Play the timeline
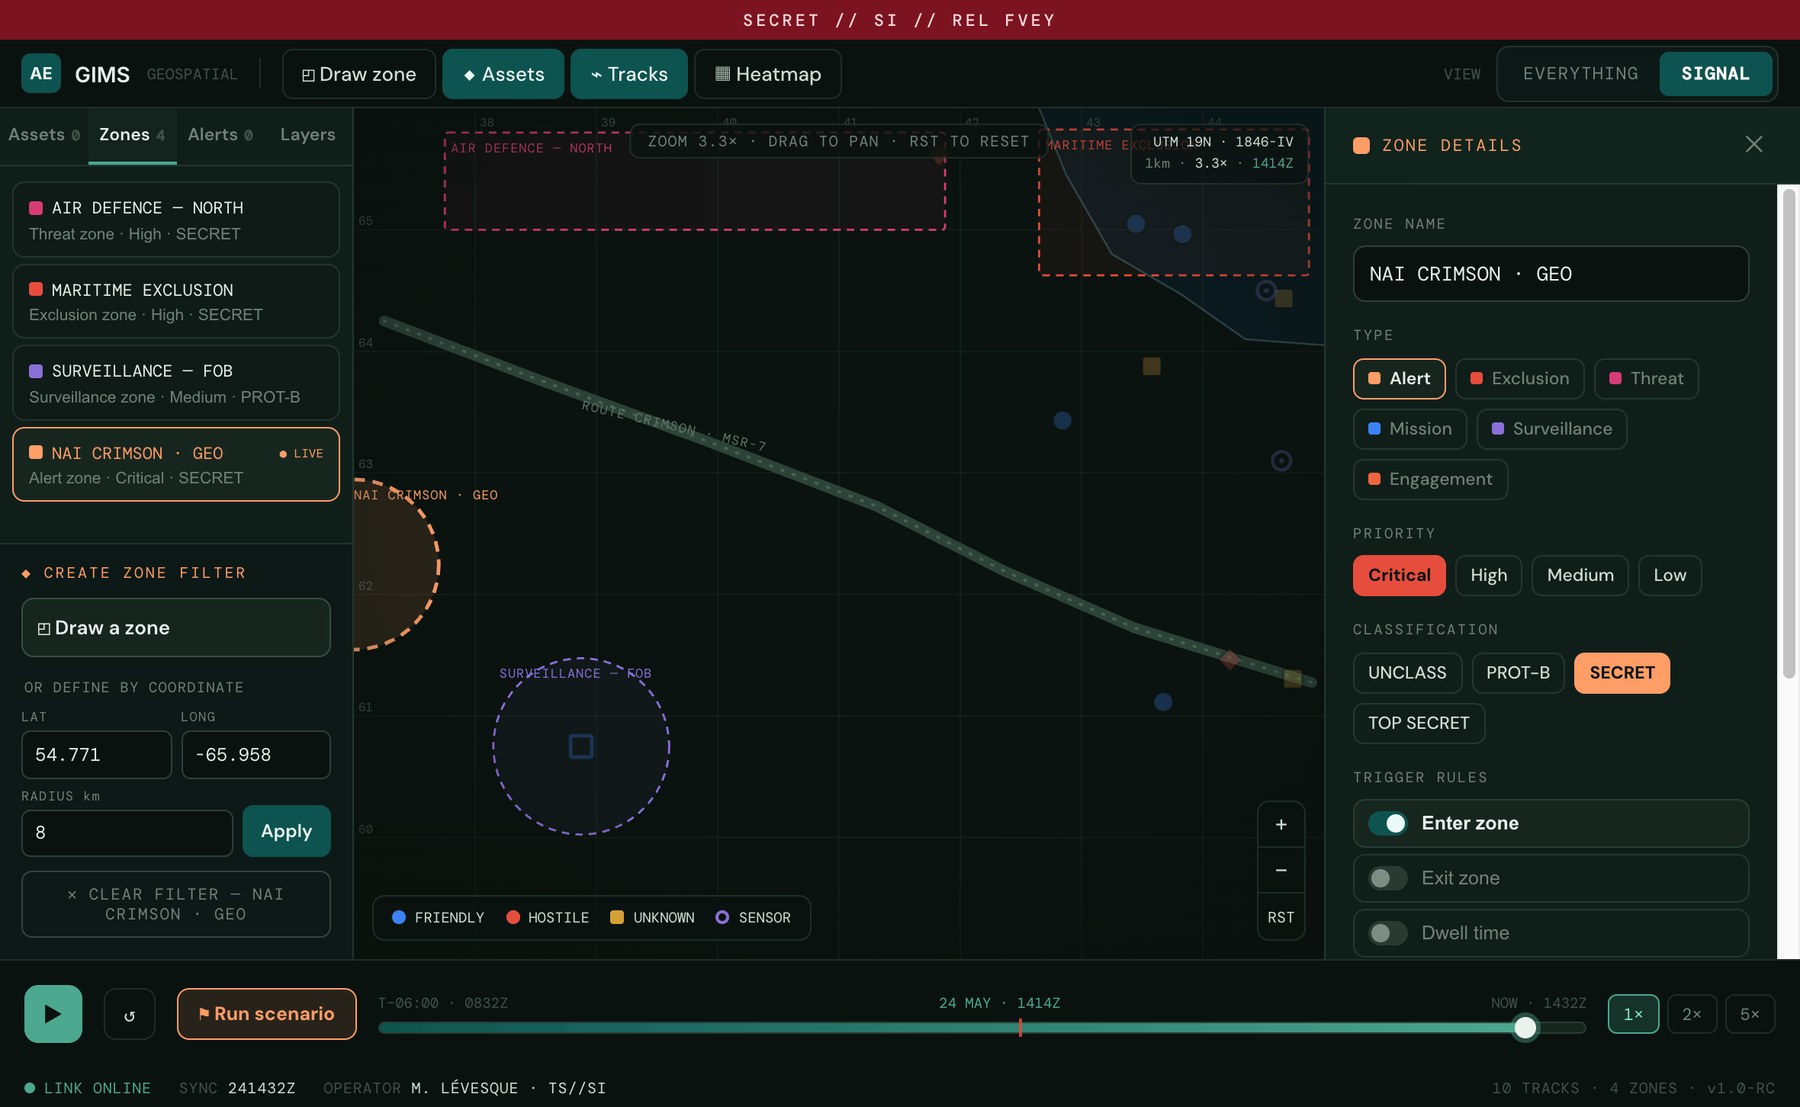The height and width of the screenshot is (1107, 1800). click(53, 1014)
